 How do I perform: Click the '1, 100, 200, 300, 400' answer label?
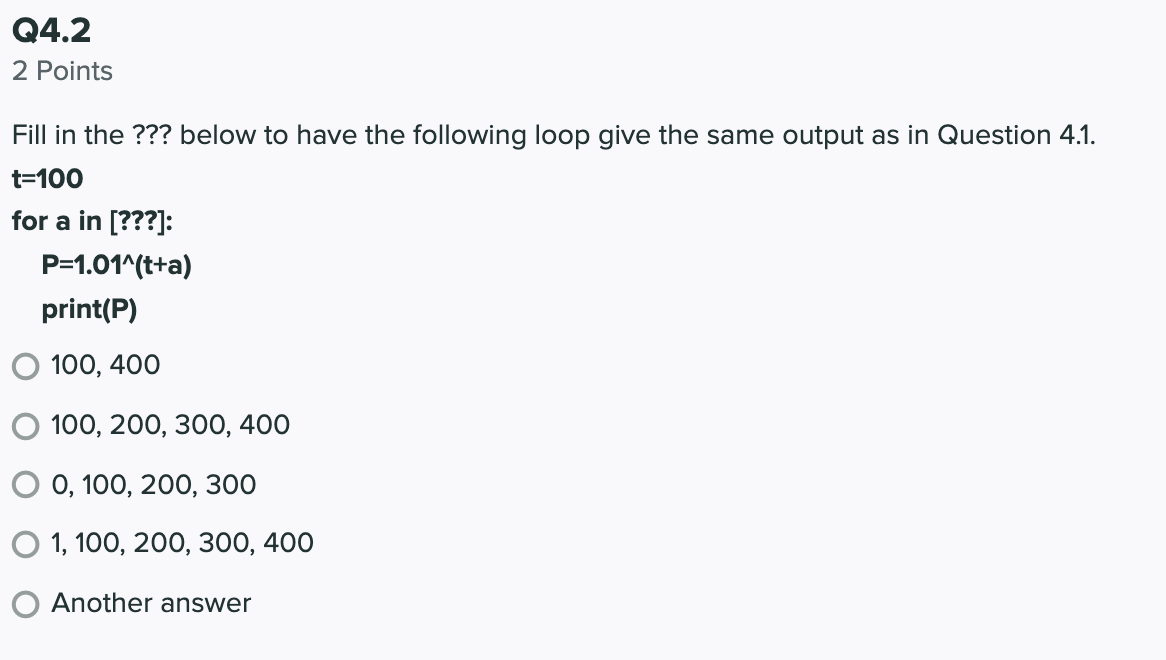[182, 543]
